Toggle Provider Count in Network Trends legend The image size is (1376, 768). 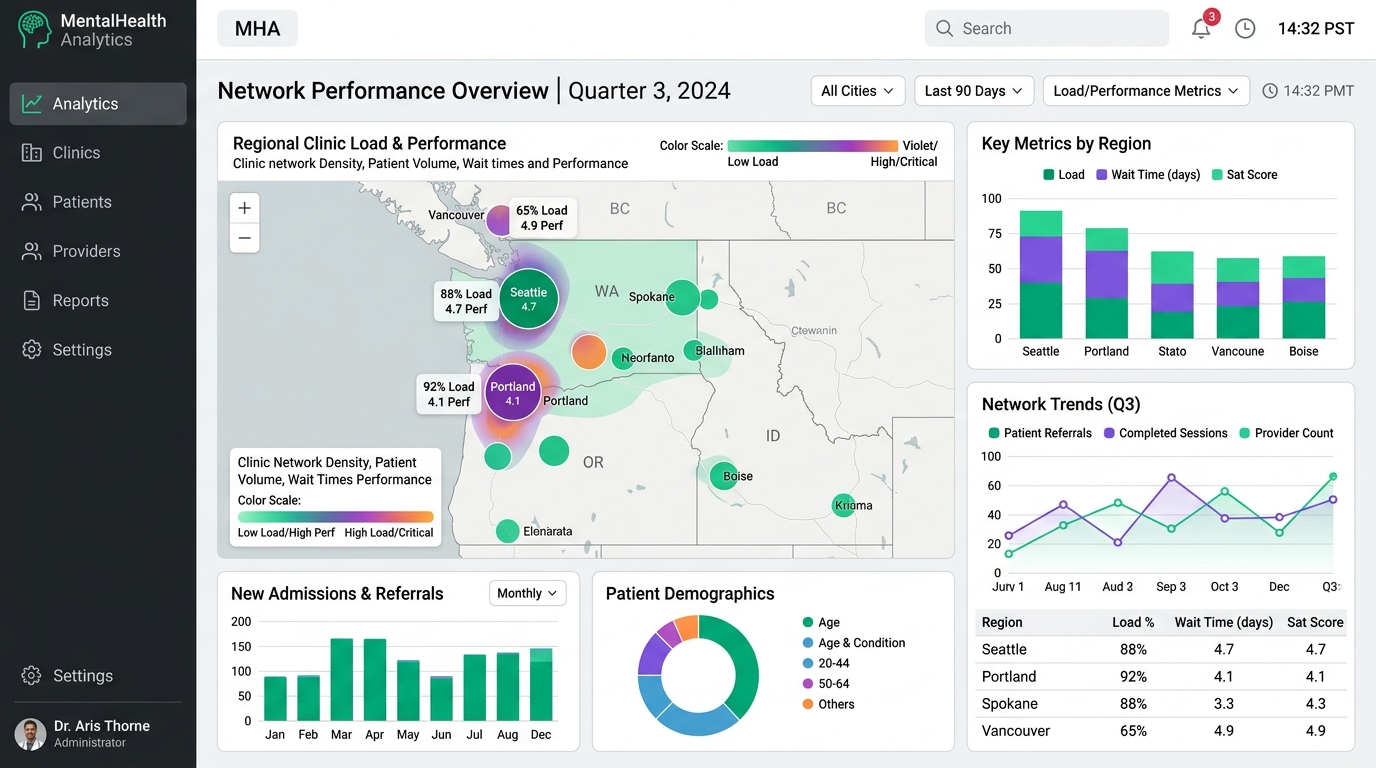click(x=1286, y=433)
